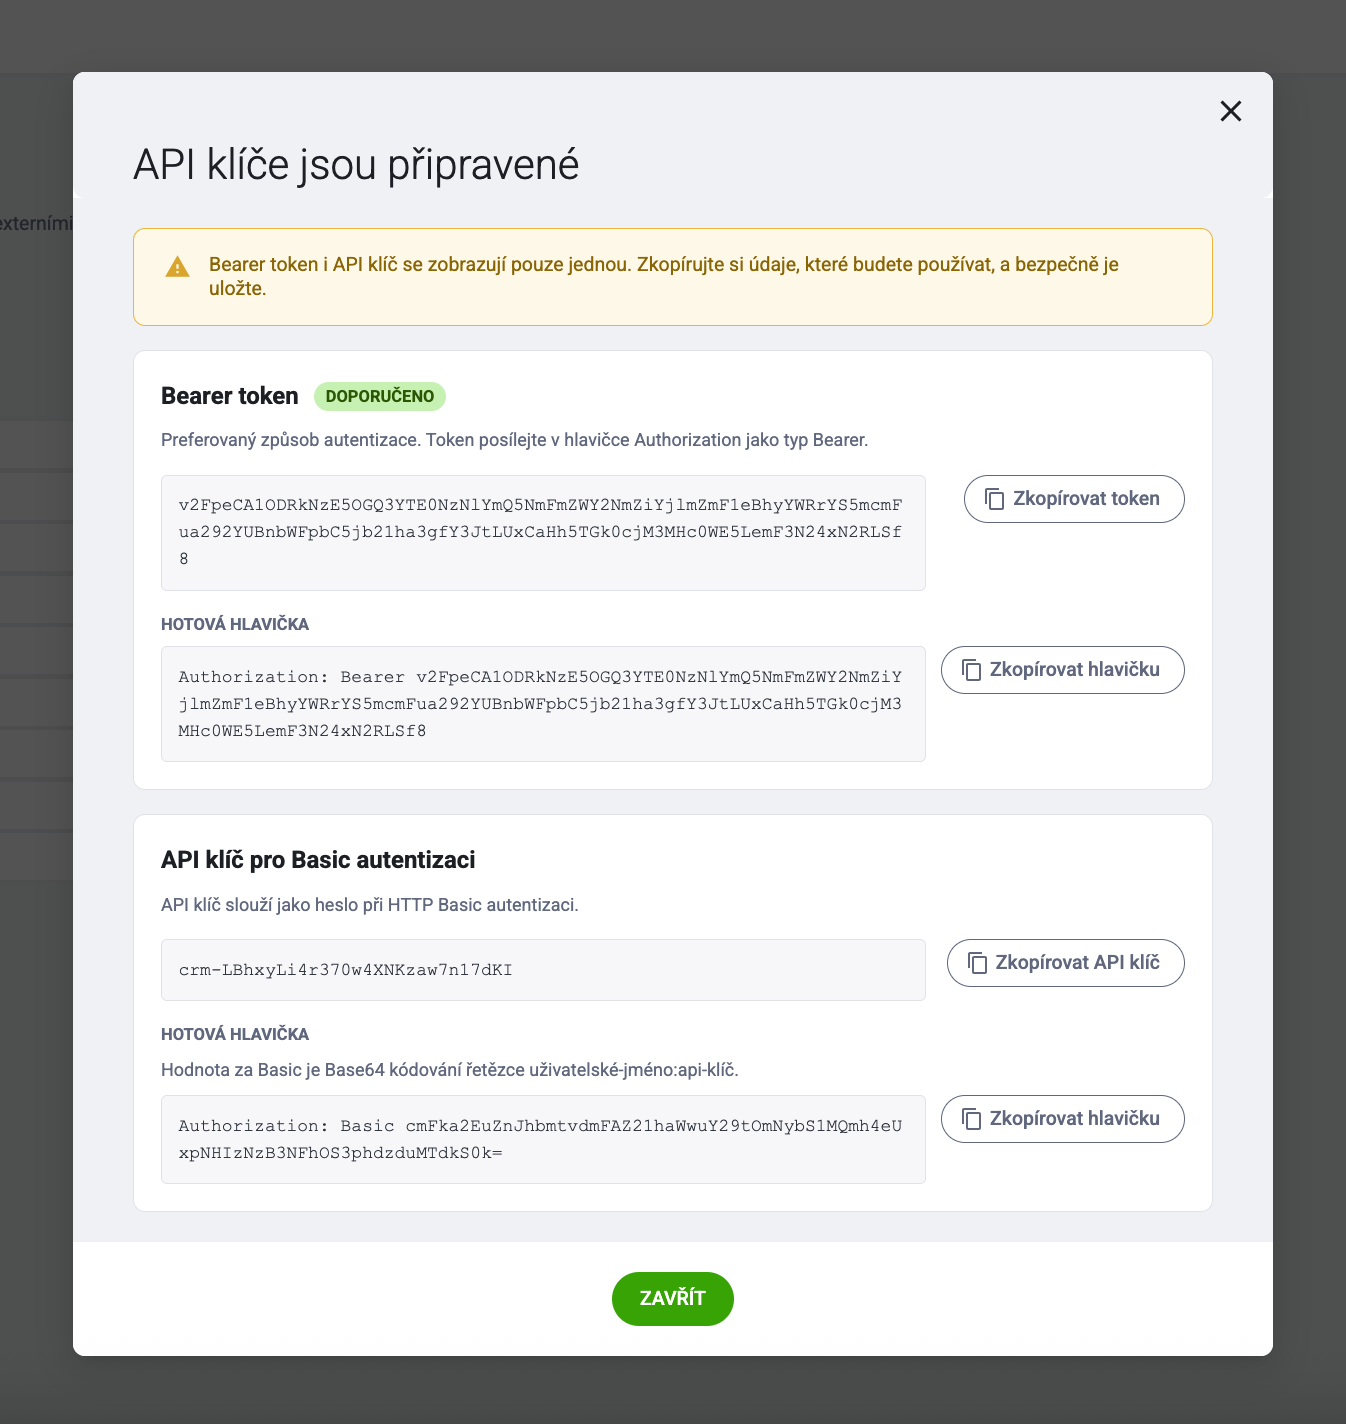Viewport: 1346px width, 1424px height.
Task: Click Zkopírovat API klíč button
Action: [1066, 963]
